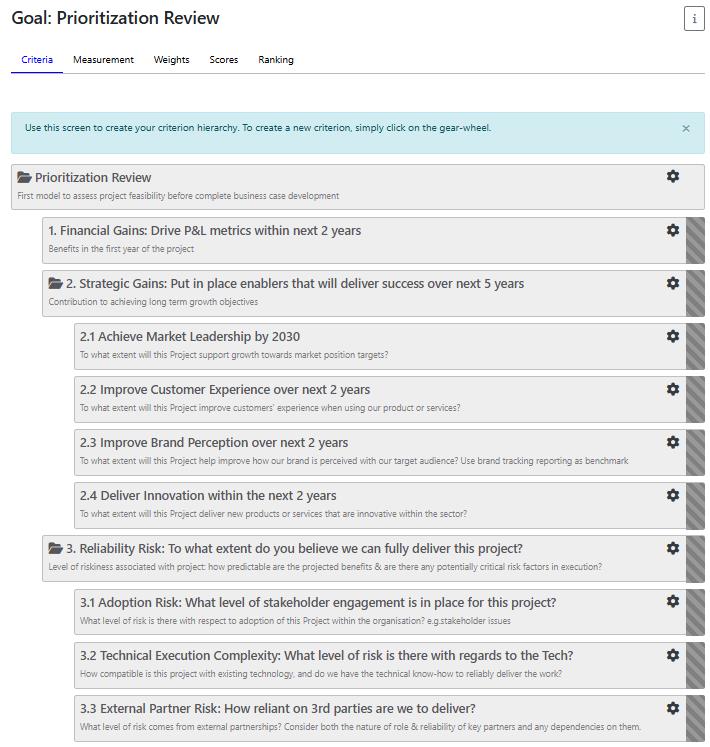
Task: Open gear for Deliver Innovation criterion
Action: tap(672, 495)
